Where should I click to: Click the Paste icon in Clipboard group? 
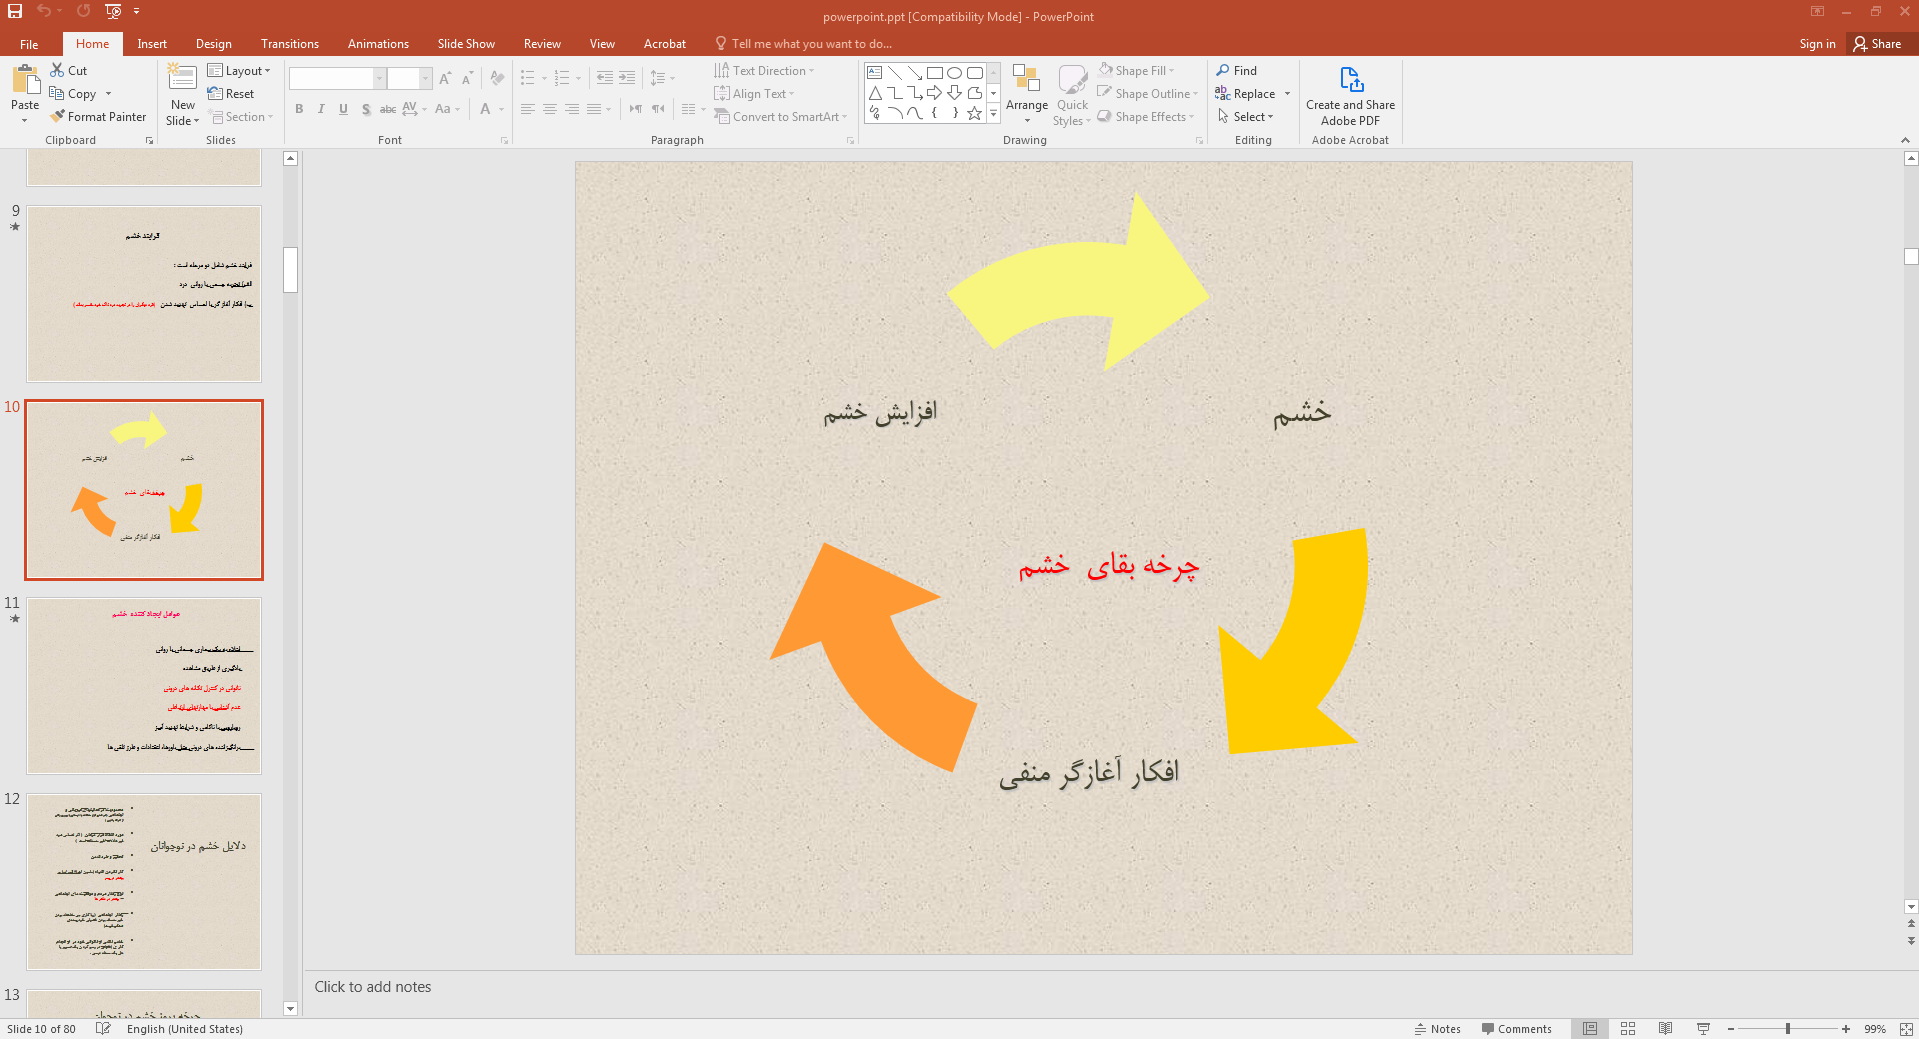(x=25, y=80)
